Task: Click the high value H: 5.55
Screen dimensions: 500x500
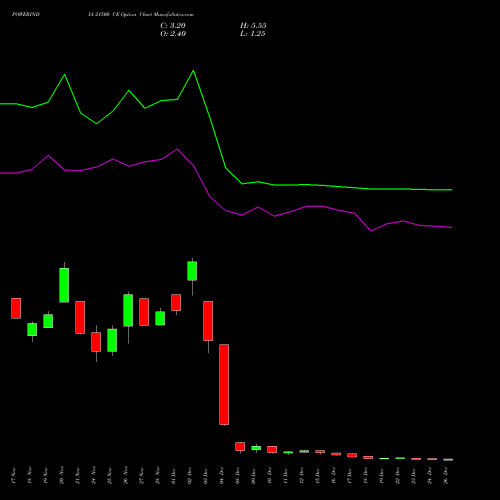Action: tap(253, 26)
